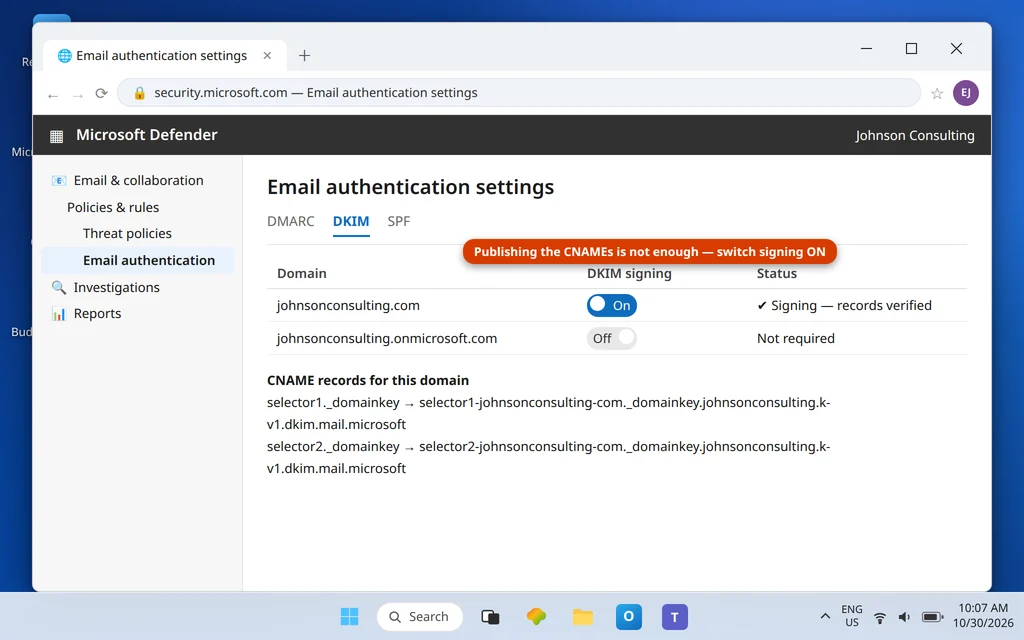Image resolution: width=1024 pixels, height=640 pixels.
Task: Click the Status column header
Action: coord(776,274)
